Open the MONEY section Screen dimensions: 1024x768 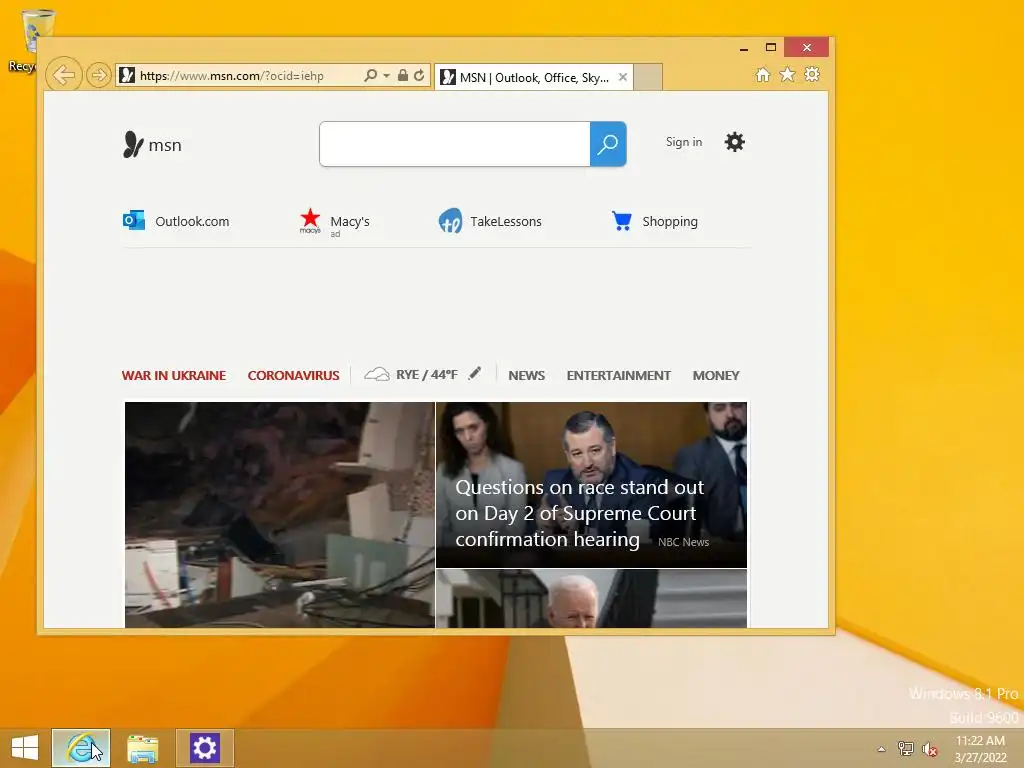click(716, 376)
